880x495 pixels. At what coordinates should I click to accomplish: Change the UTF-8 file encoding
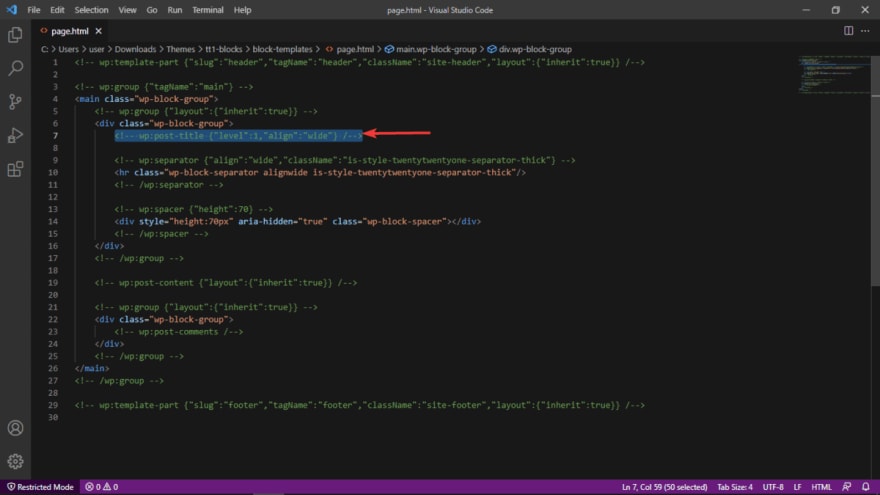(x=773, y=487)
